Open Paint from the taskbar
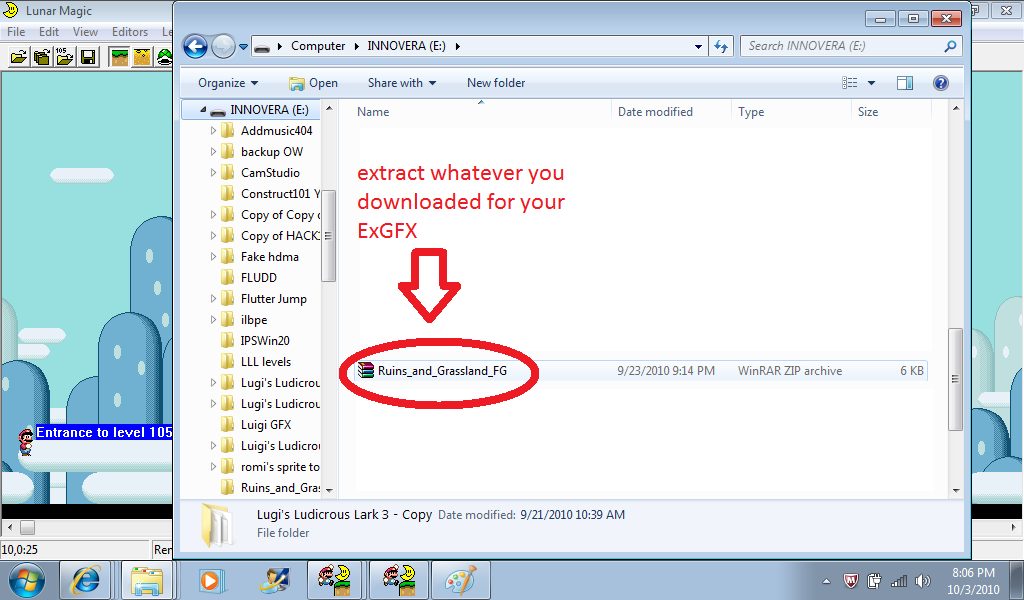 pos(460,580)
